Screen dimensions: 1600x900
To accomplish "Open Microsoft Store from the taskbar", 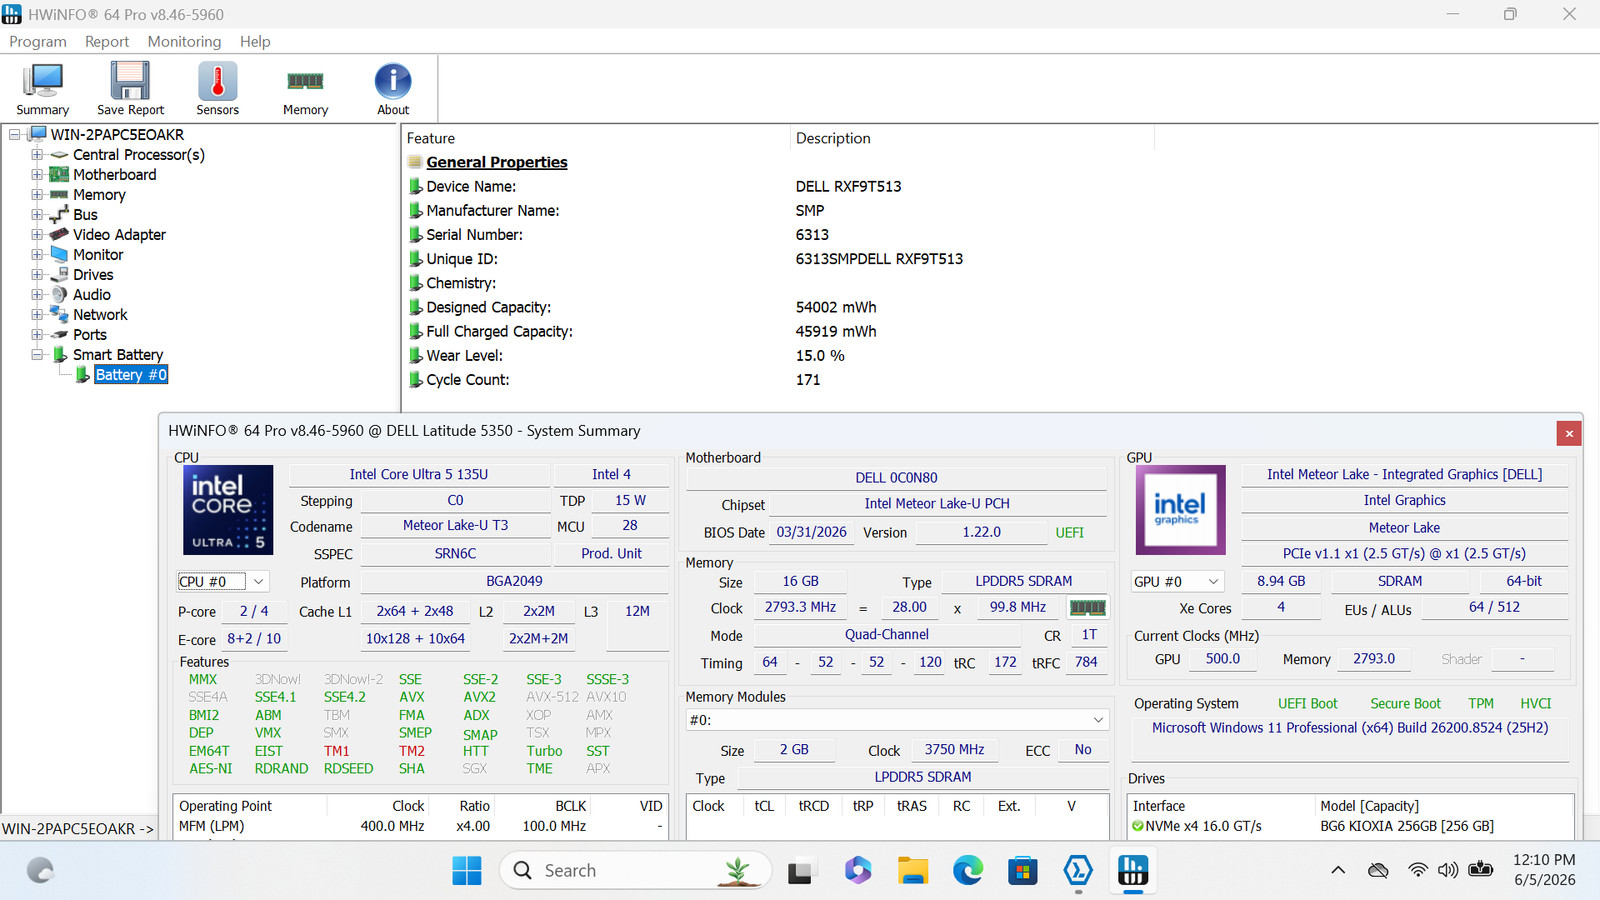I will pyautogui.click(x=1022, y=871).
